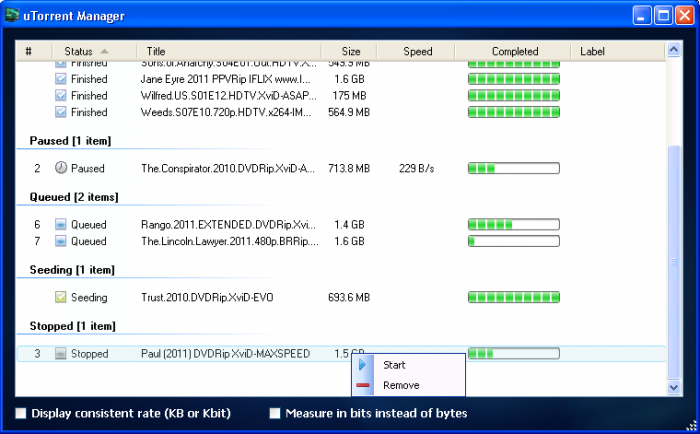Select The.Lincoln.Lawyer.2011.480p title
Viewport: 700px width, 434px height.
pos(229,241)
